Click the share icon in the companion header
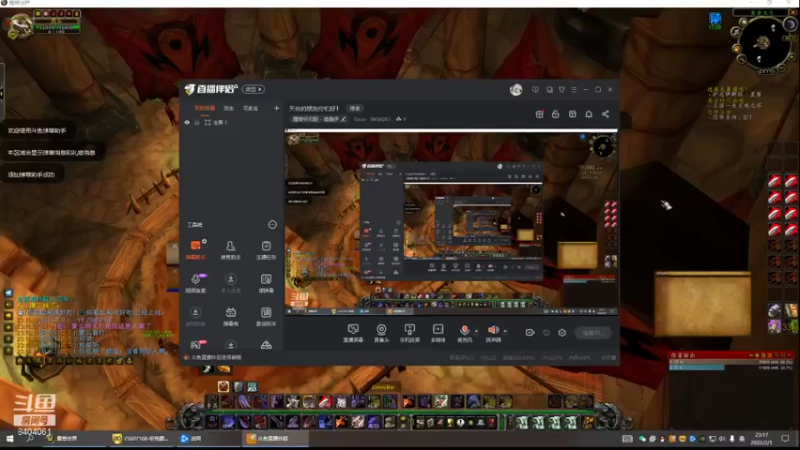Screen dimensions: 800x450 [x=606, y=114]
